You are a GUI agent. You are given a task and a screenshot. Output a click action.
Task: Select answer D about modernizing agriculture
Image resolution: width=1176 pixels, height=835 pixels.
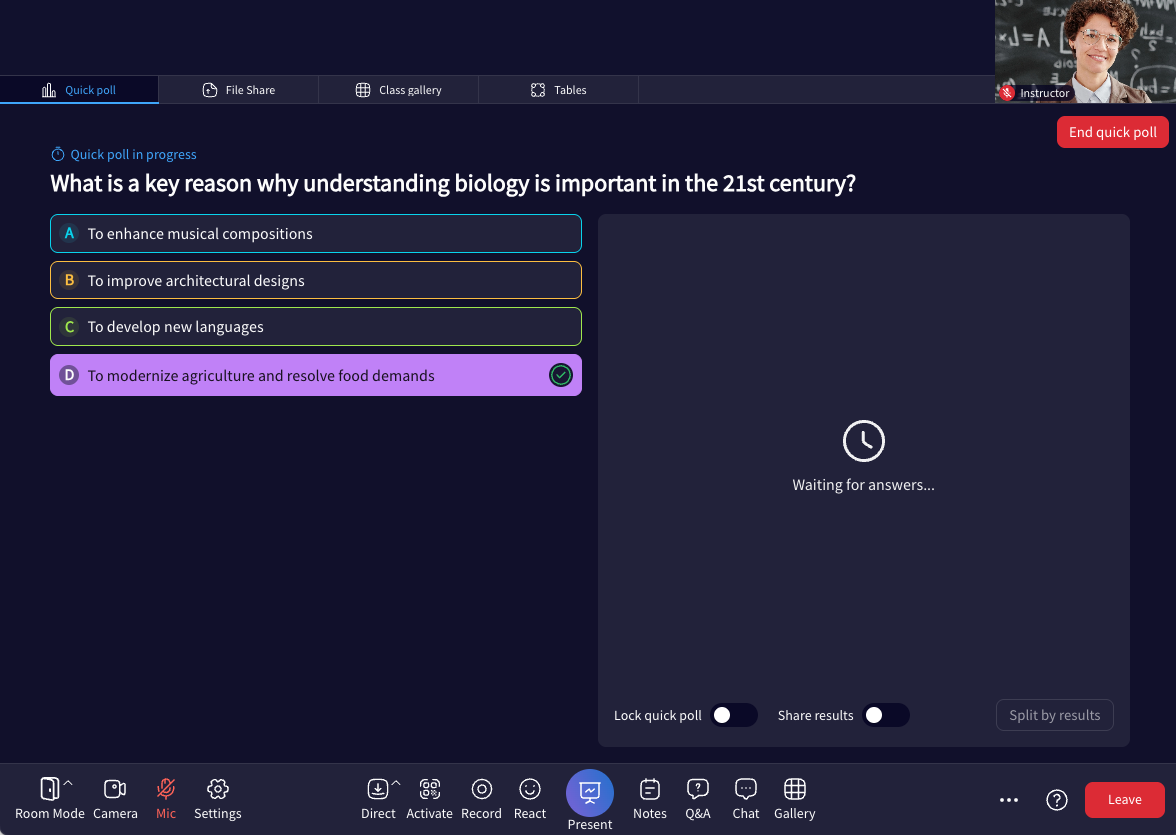tap(315, 376)
